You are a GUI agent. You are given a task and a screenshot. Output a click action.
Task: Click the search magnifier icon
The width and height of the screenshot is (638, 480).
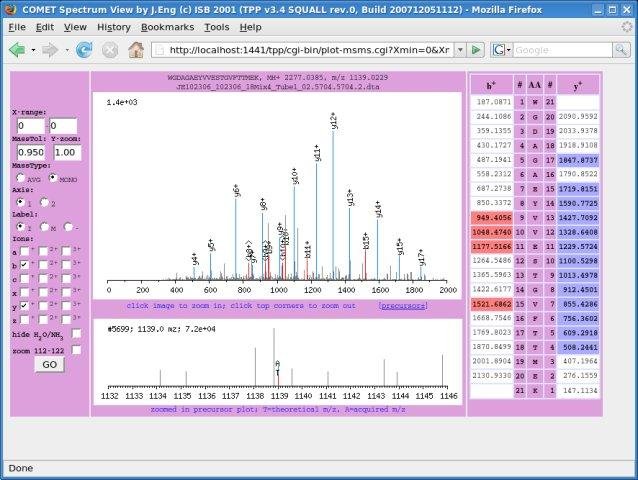(x=621, y=49)
